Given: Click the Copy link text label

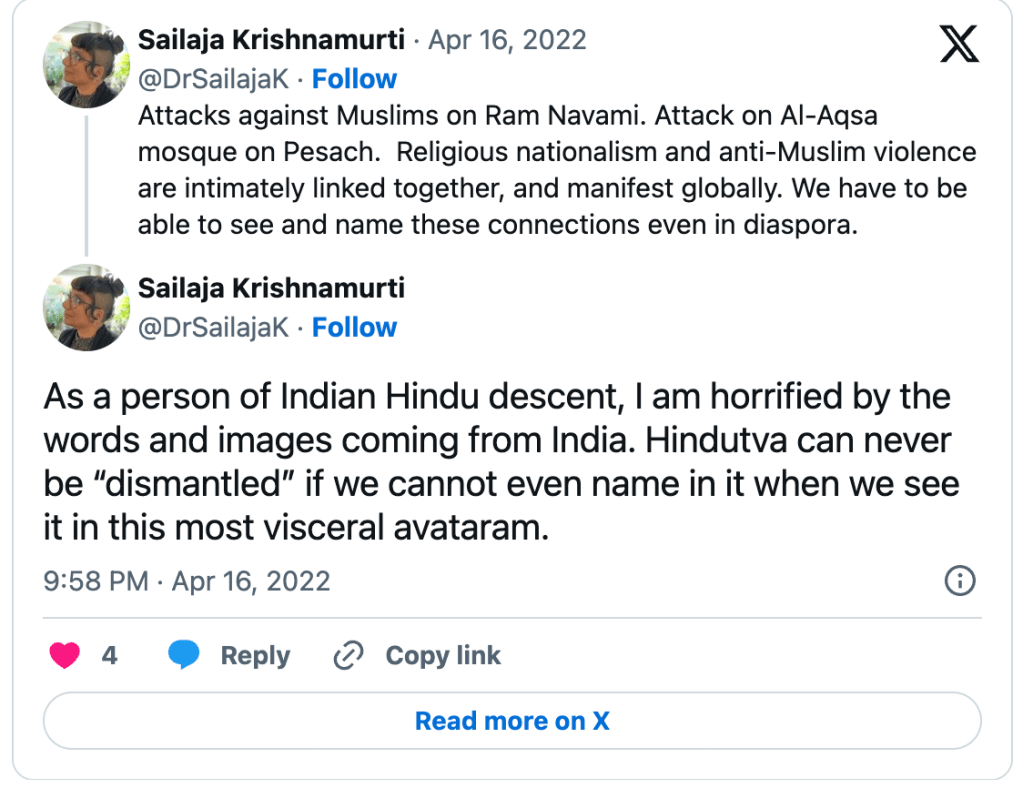Looking at the screenshot, I should click(443, 656).
